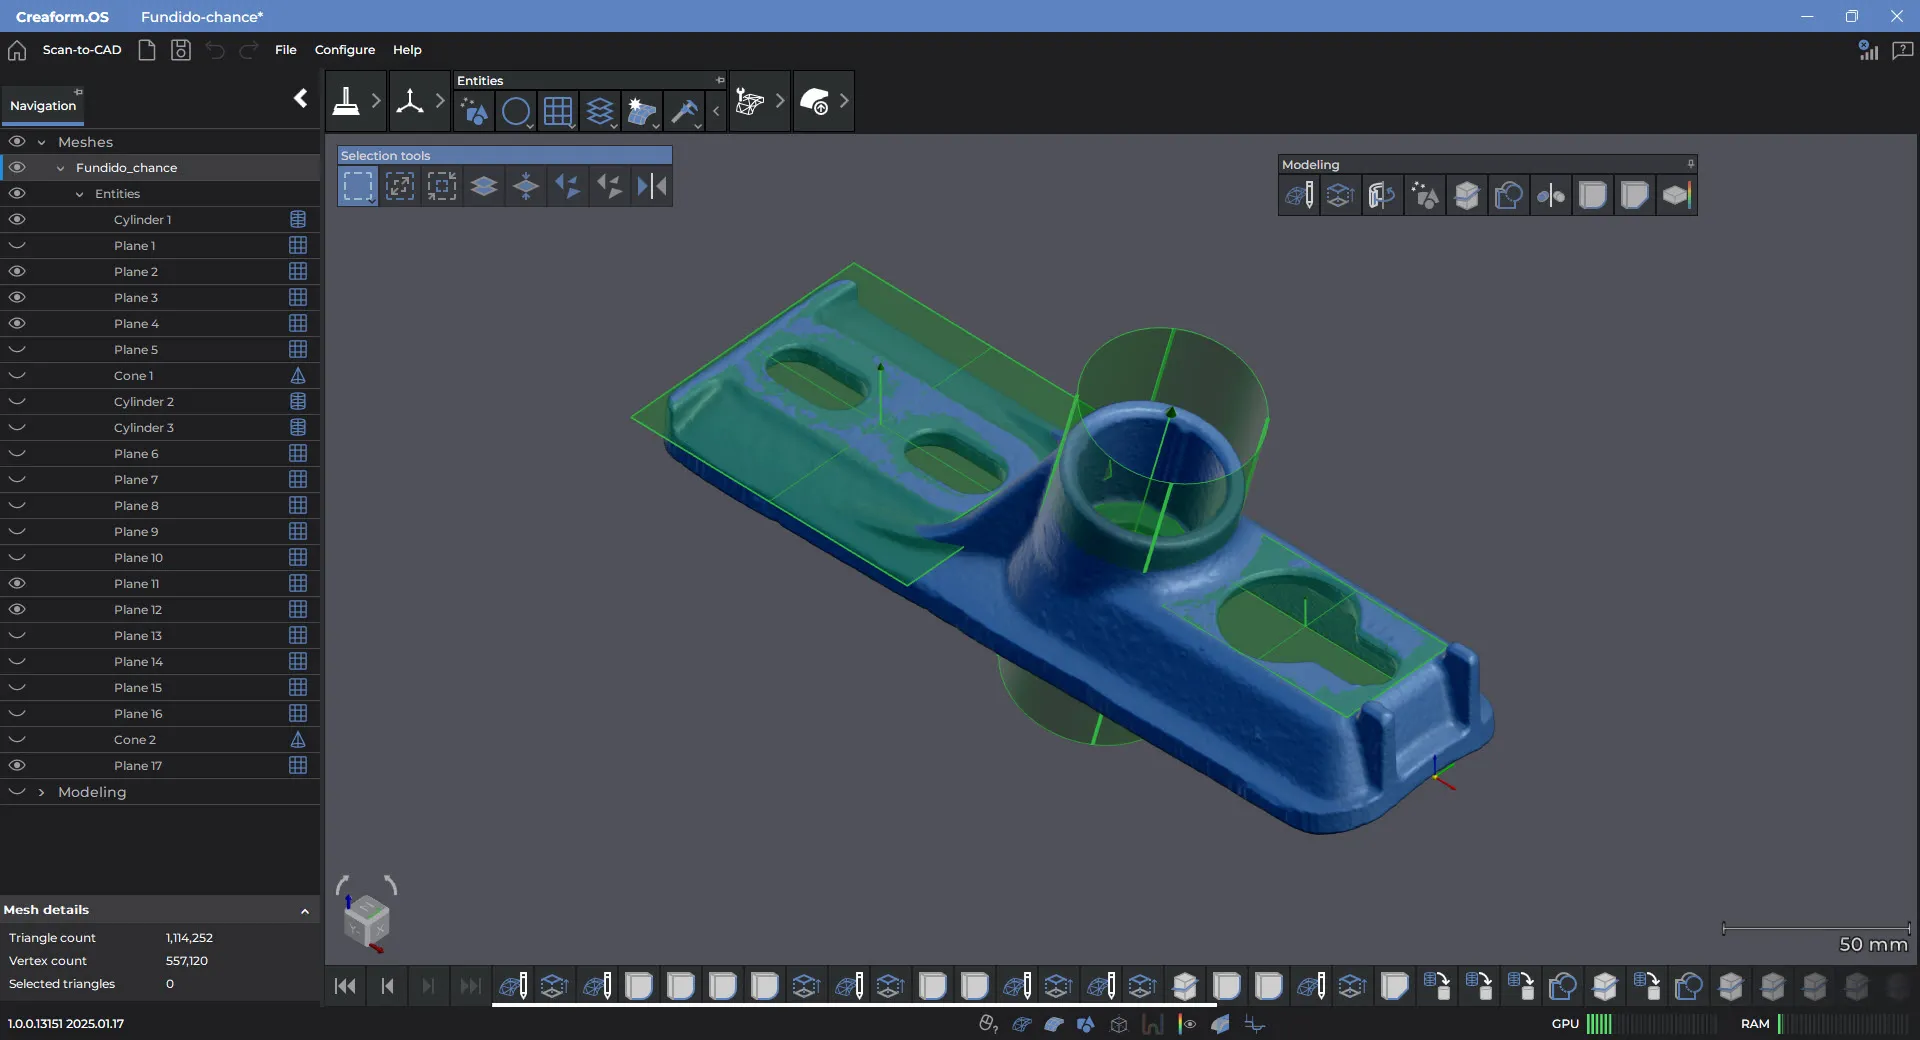Select the Revolve tool in Modeling toolbar
1920x1040 pixels.
(x=1382, y=195)
